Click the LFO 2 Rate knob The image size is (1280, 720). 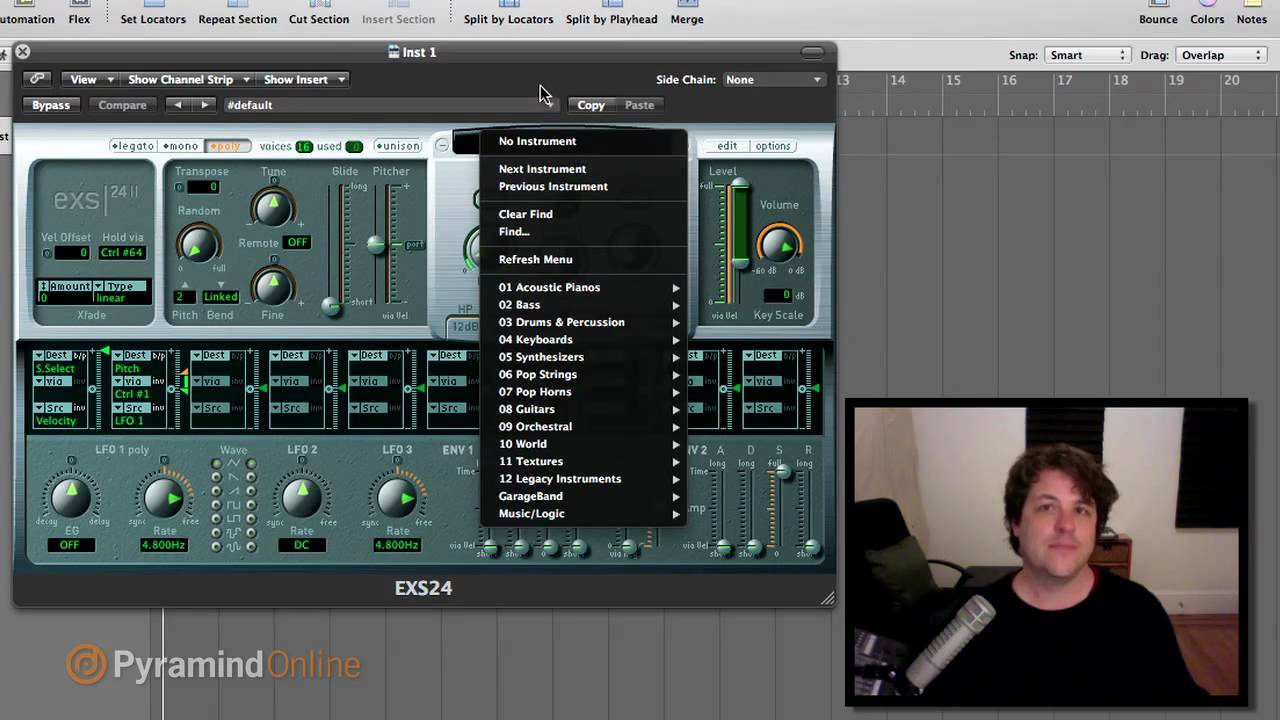pyautogui.click(x=301, y=497)
